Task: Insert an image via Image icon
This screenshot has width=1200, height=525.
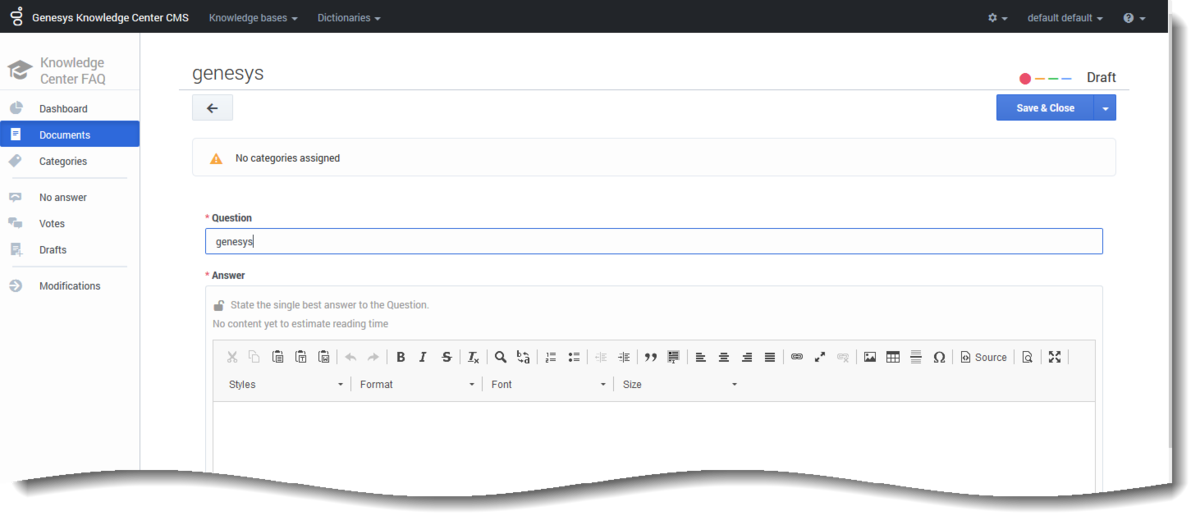Action: click(x=870, y=357)
